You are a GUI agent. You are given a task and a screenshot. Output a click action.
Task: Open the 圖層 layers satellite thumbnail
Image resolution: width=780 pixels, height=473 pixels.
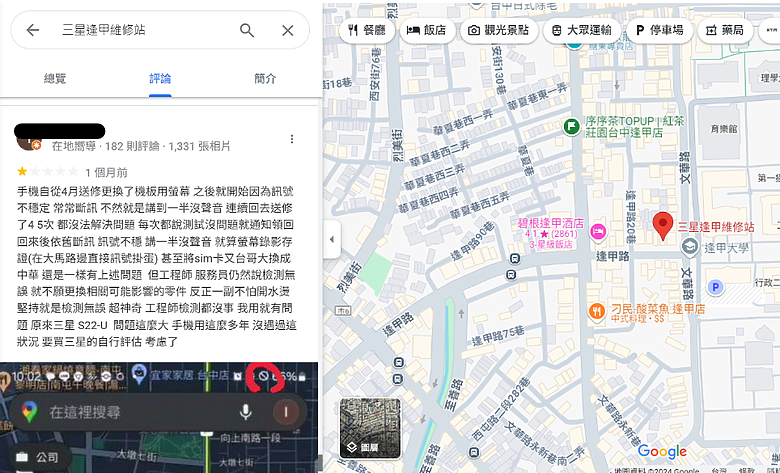(x=370, y=428)
